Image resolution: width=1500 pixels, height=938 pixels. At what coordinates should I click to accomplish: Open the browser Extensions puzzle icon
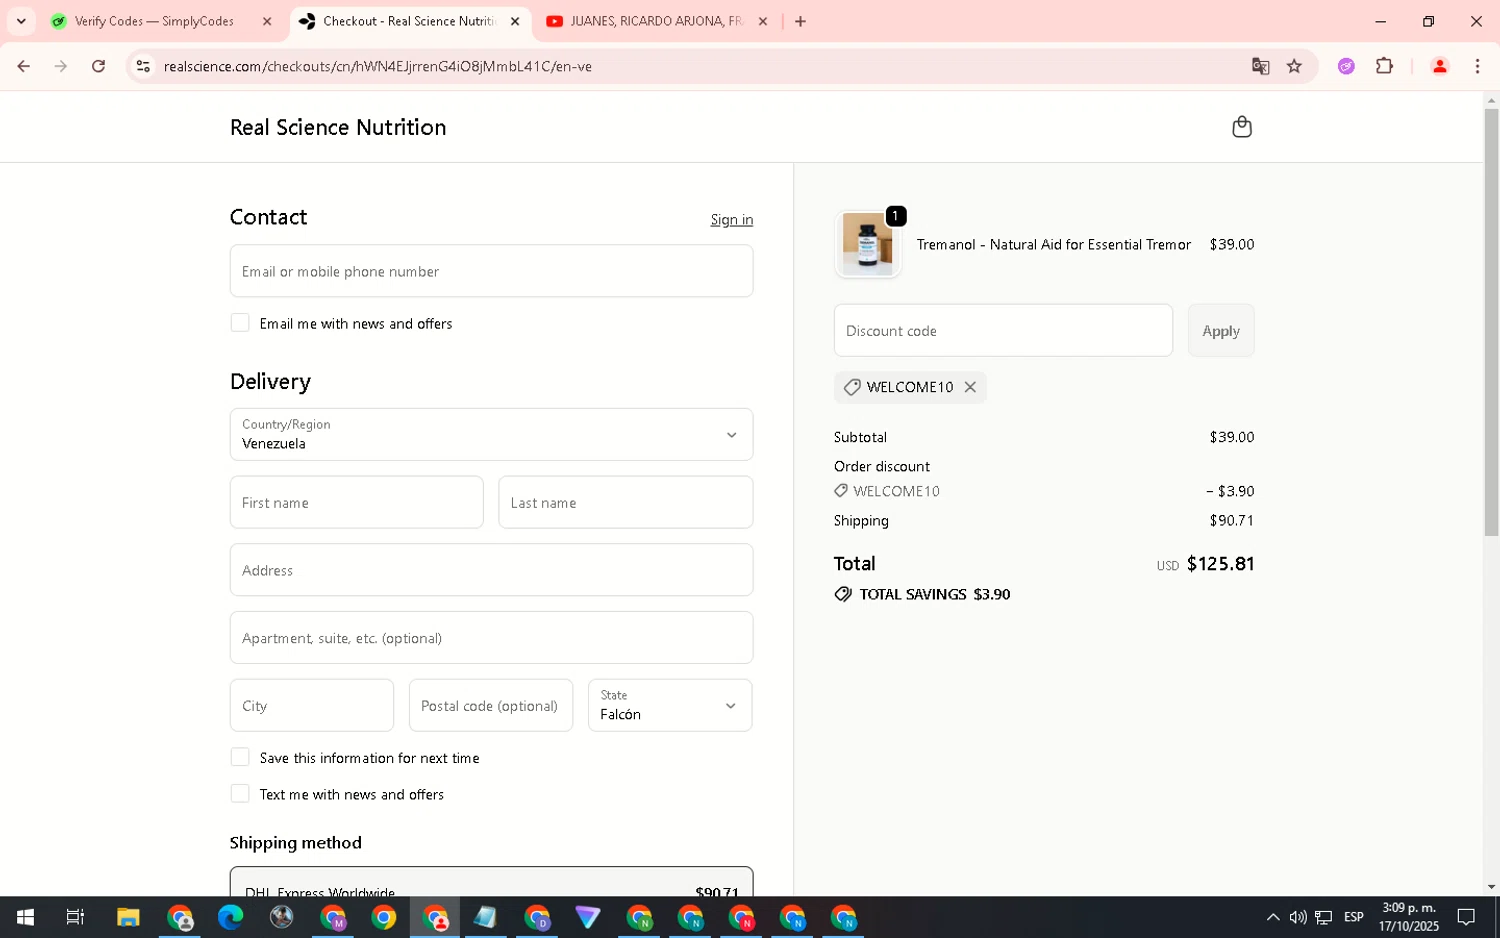[1384, 66]
